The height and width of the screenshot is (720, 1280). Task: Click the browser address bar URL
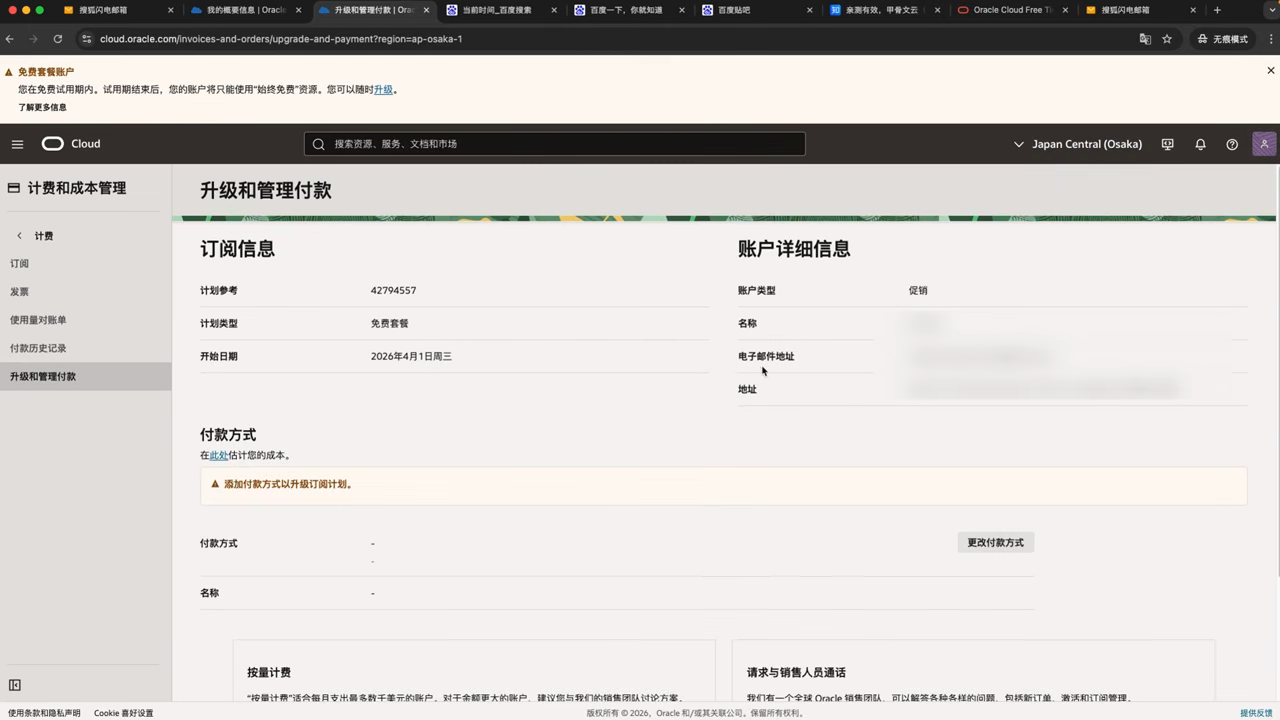281,39
